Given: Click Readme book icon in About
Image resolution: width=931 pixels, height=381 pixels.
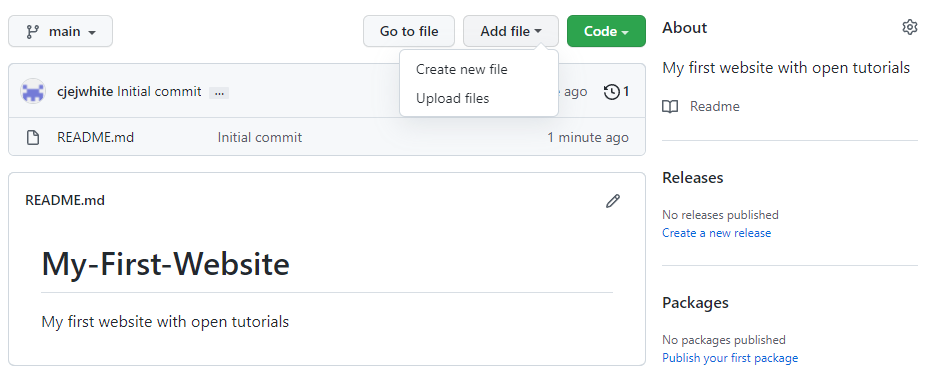Looking at the screenshot, I should pyautogui.click(x=670, y=107).
